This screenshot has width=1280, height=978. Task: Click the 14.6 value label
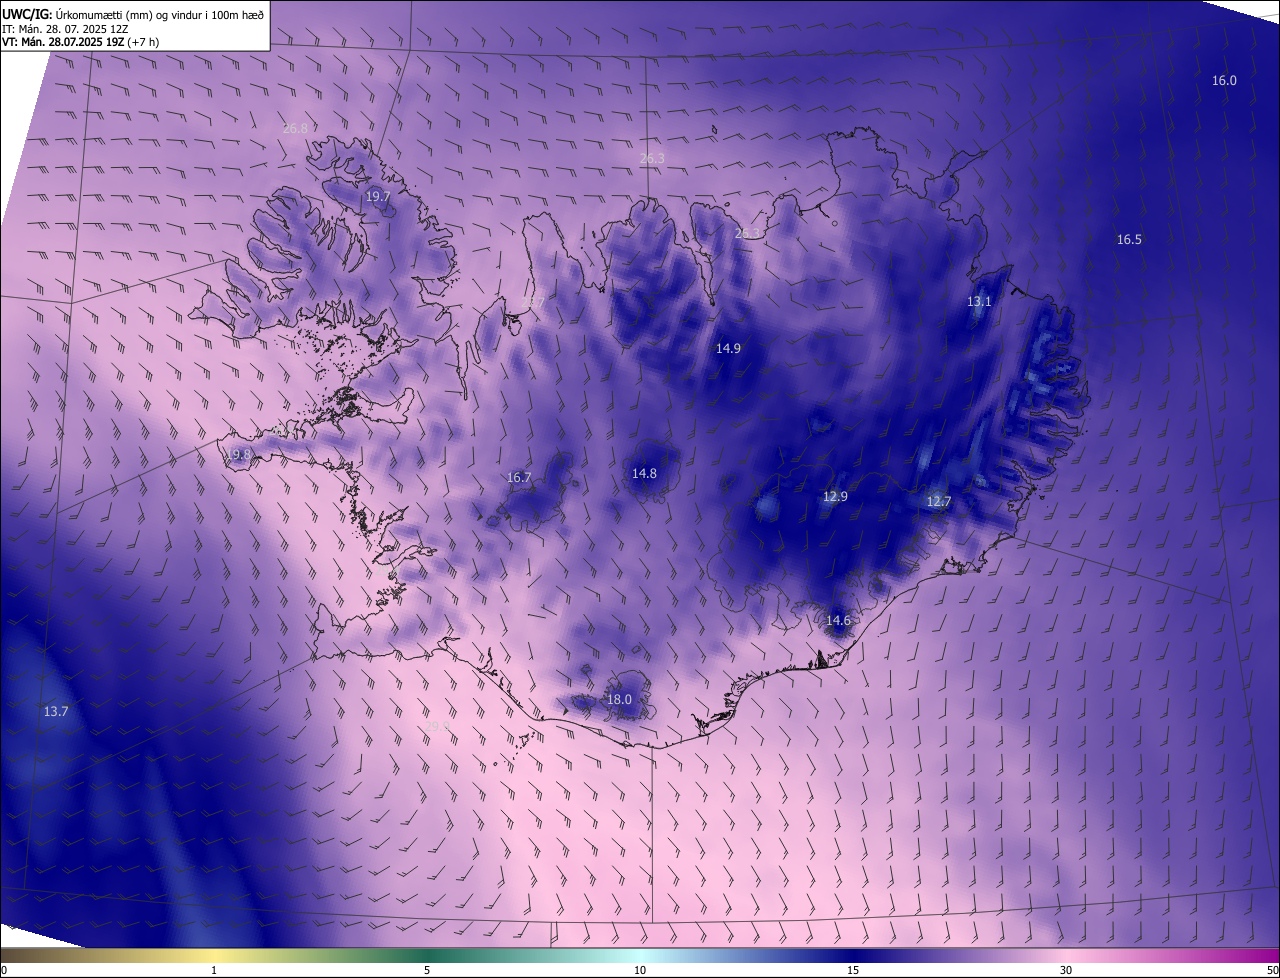pyautogui.click(x=838, y=620)
